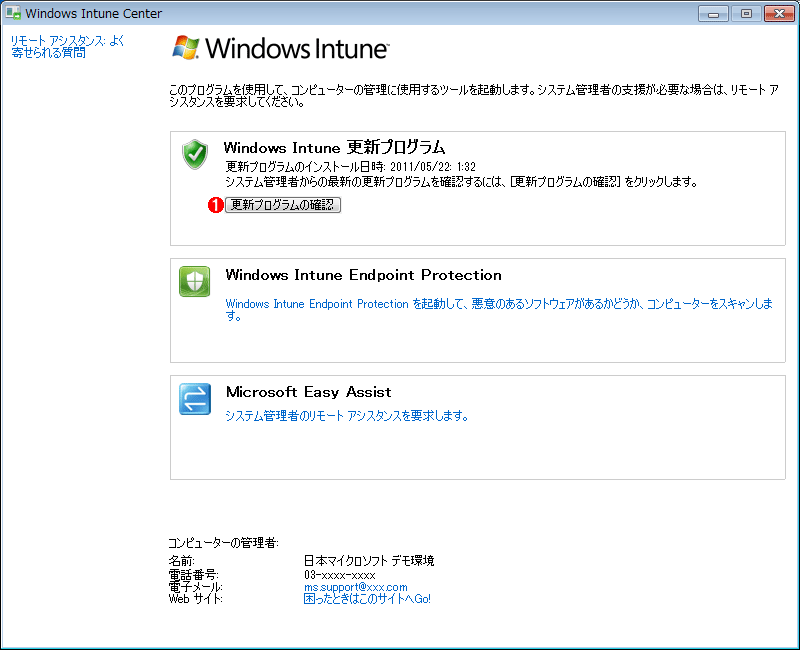
Task: Click the Windows Intune Center title bar icon
Action: click(13, 13)
